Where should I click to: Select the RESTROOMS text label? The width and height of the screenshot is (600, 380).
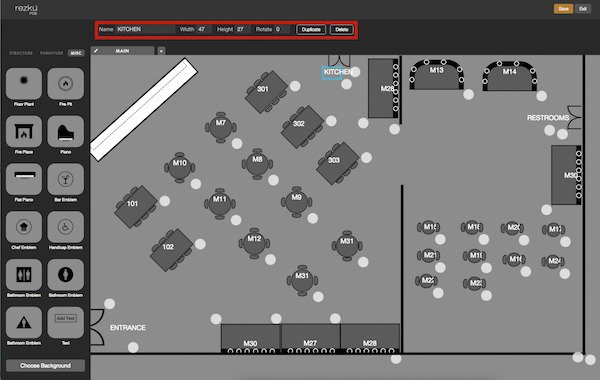point(548,118)
